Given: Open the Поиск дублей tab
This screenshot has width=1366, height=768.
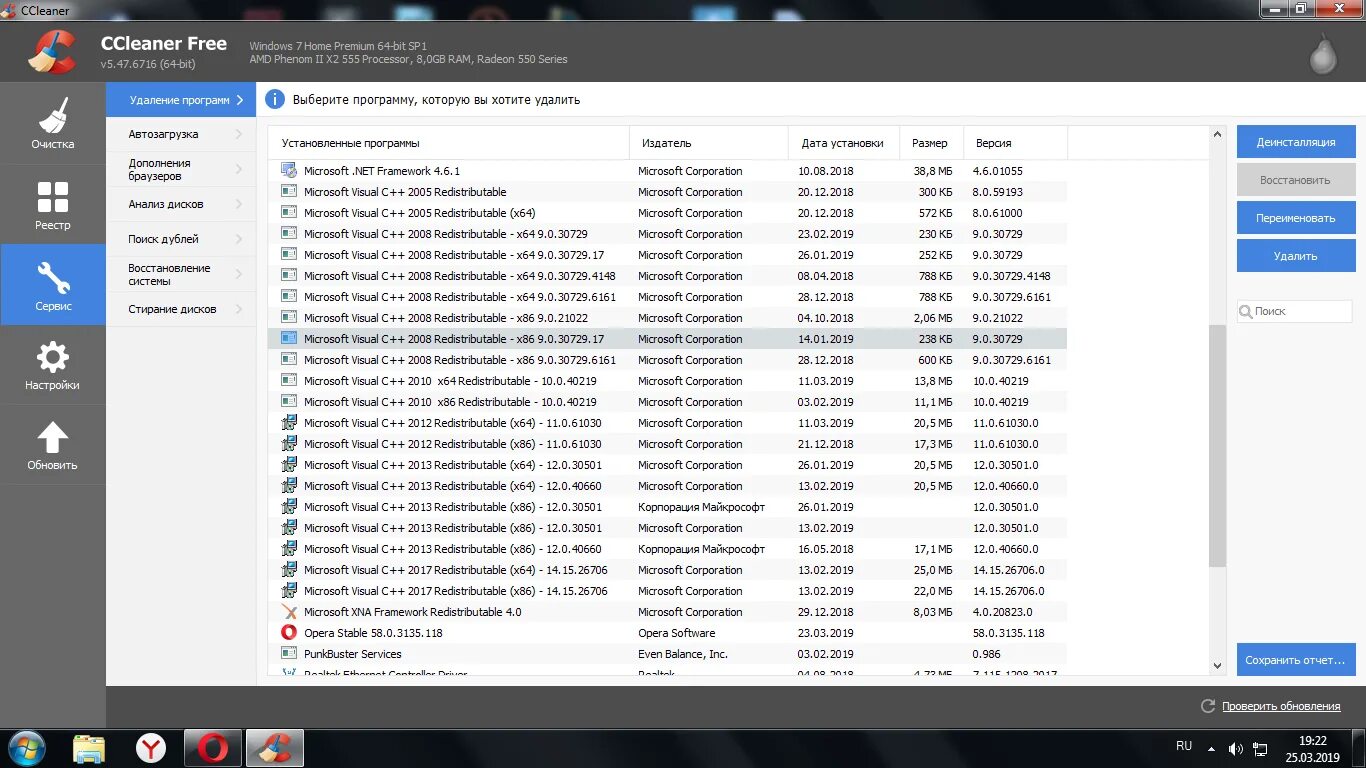Looking at the screenshot, I should (181, 239).
